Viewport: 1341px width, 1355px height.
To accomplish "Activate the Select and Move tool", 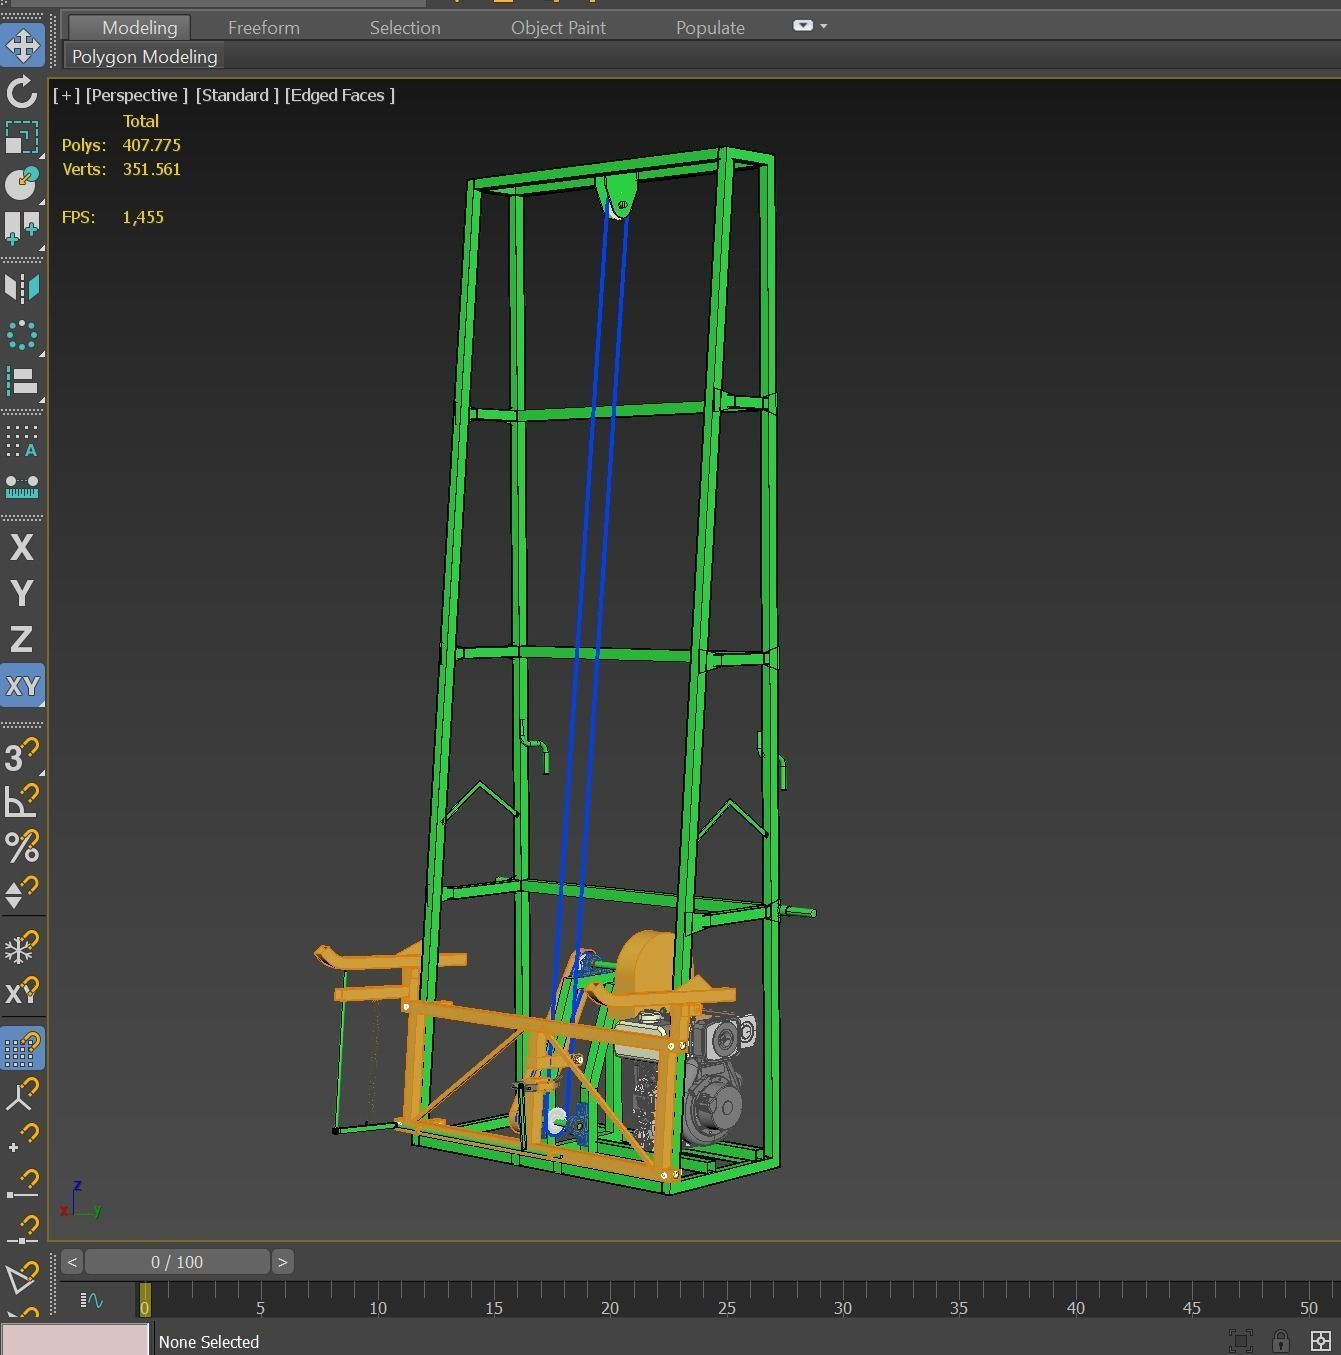I will pos(22,46).
